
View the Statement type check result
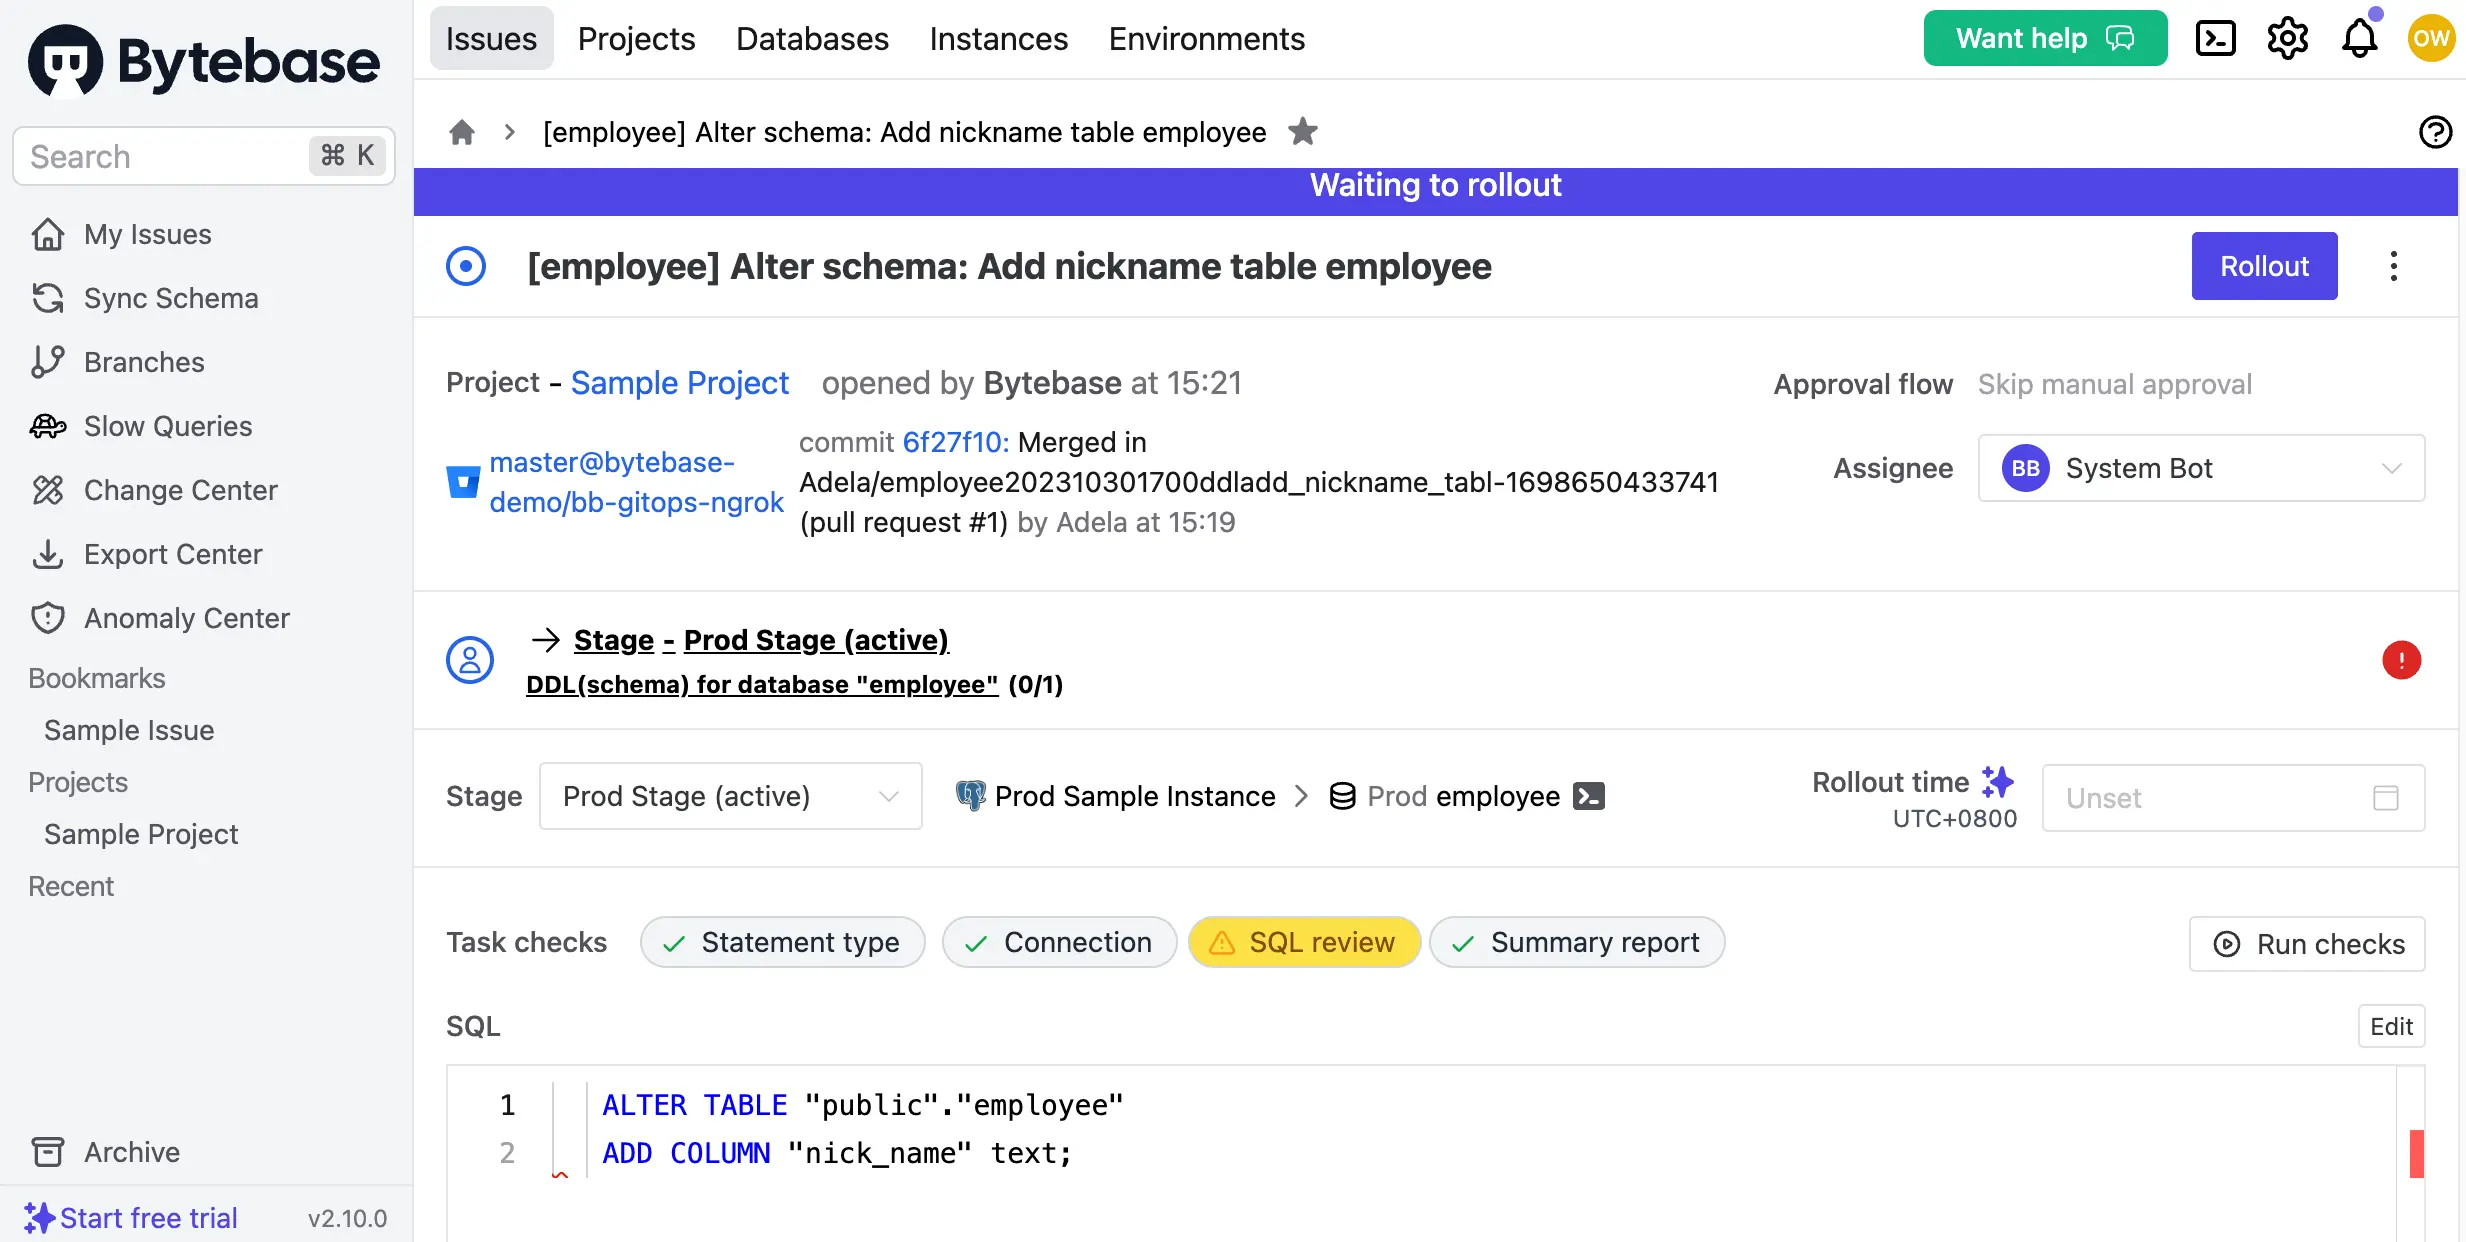[x=782, y=942]
